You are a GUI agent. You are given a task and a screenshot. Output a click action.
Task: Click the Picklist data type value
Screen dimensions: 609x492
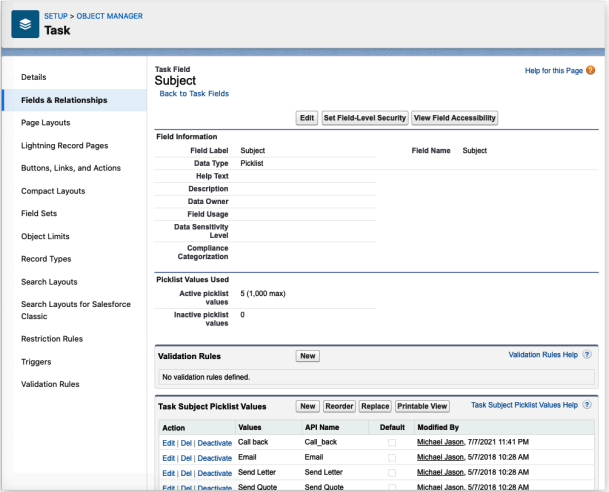click(252, 163)
